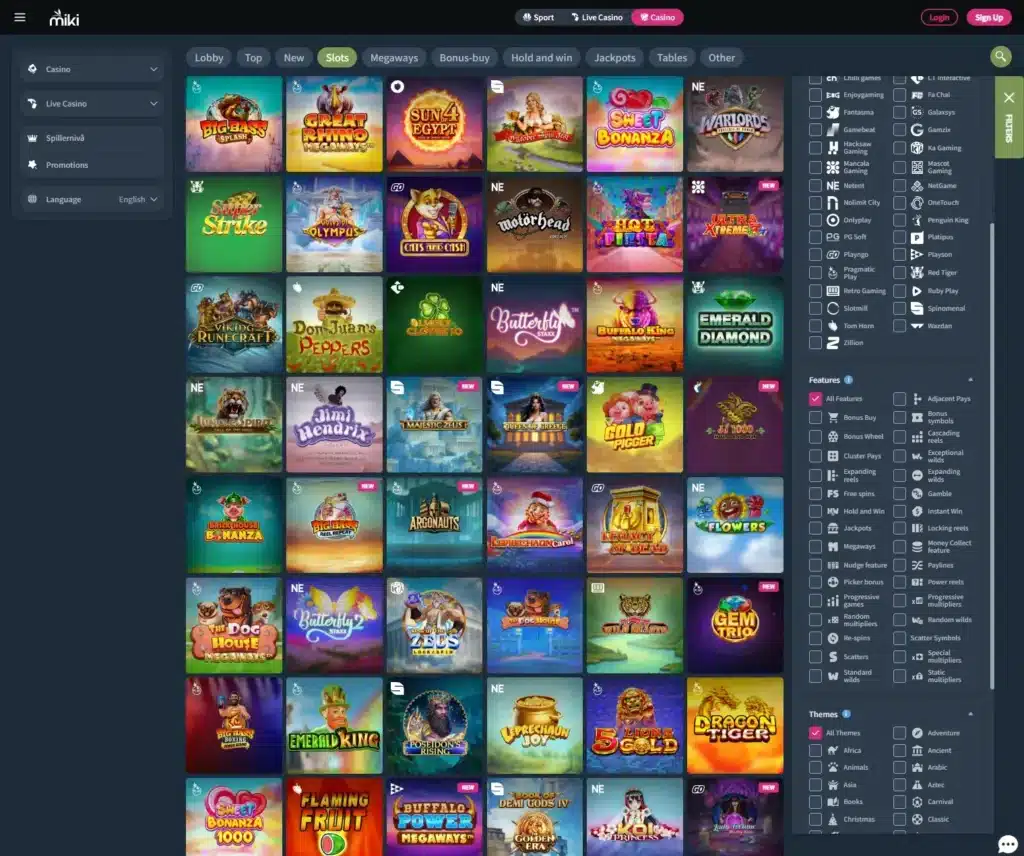Click the miki logo
The width and height of the screenshot is (1024, 856).
pyautogui.click(x=64, y=18)
